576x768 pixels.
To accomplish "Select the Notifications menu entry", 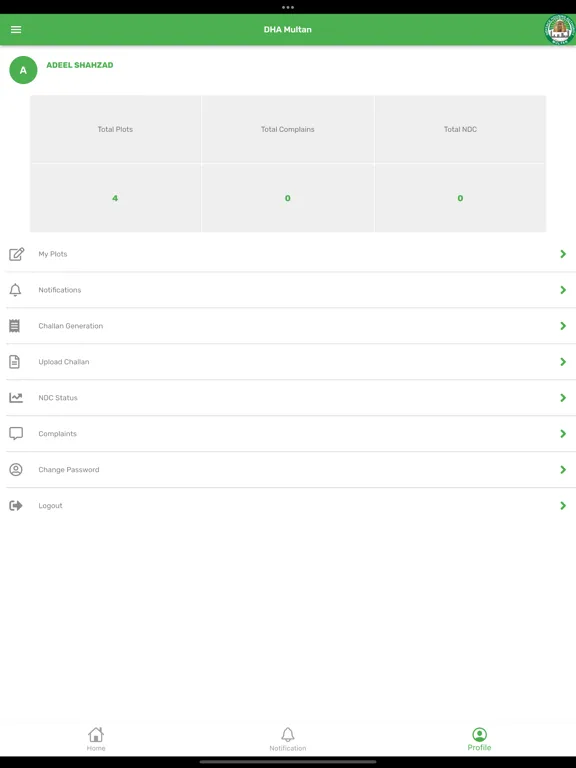I will [x=291, y=290].
